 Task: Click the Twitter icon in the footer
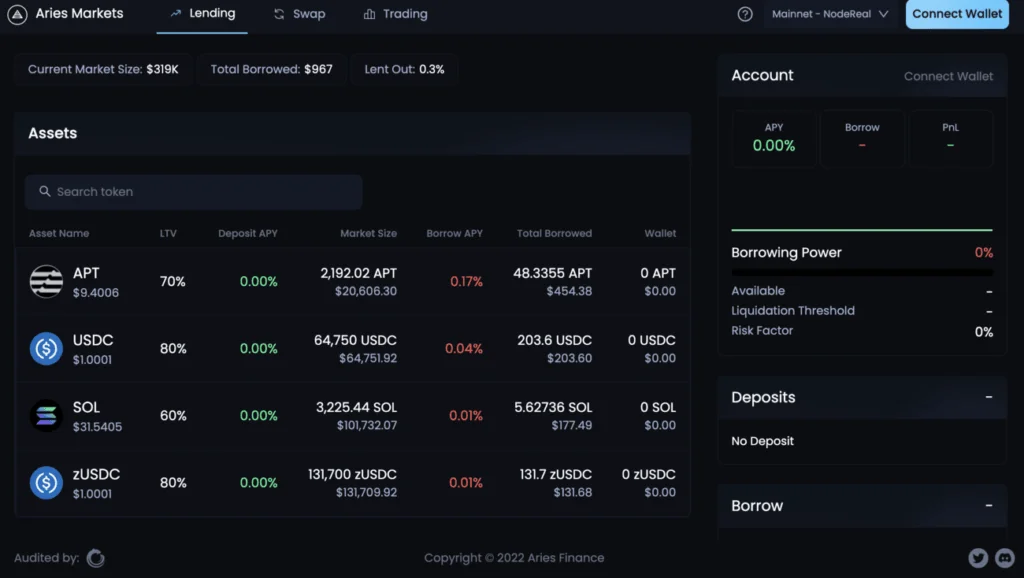978,558
